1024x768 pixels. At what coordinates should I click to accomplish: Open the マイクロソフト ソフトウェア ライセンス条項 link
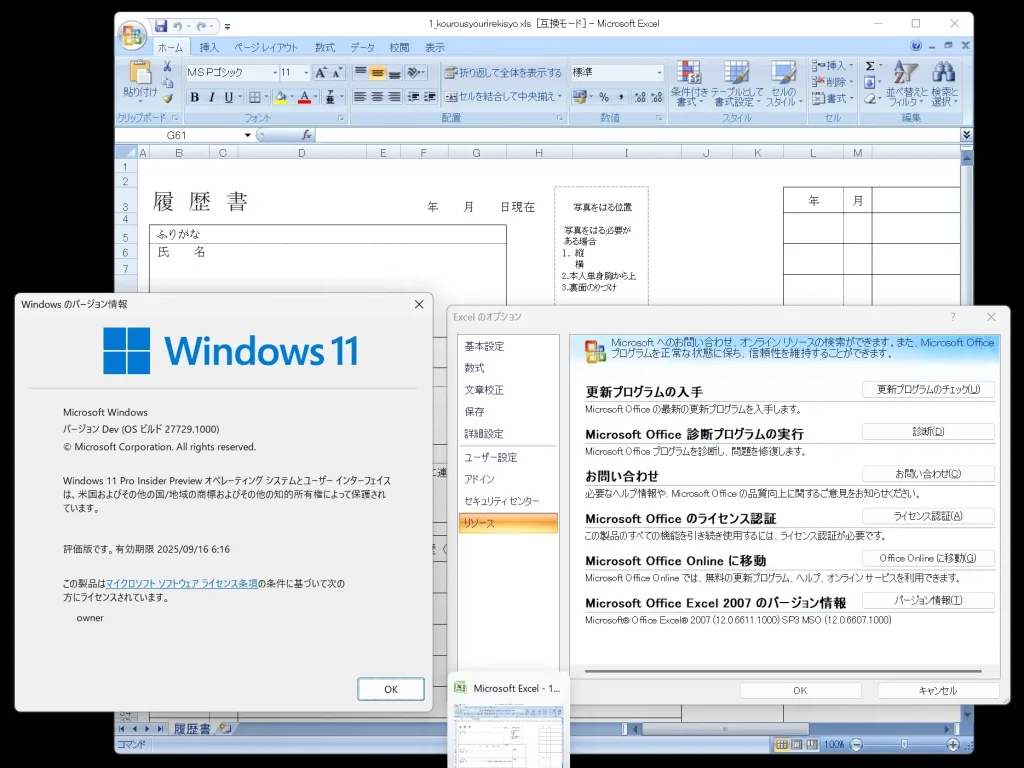pyautogui.click(x=182, y=583)
